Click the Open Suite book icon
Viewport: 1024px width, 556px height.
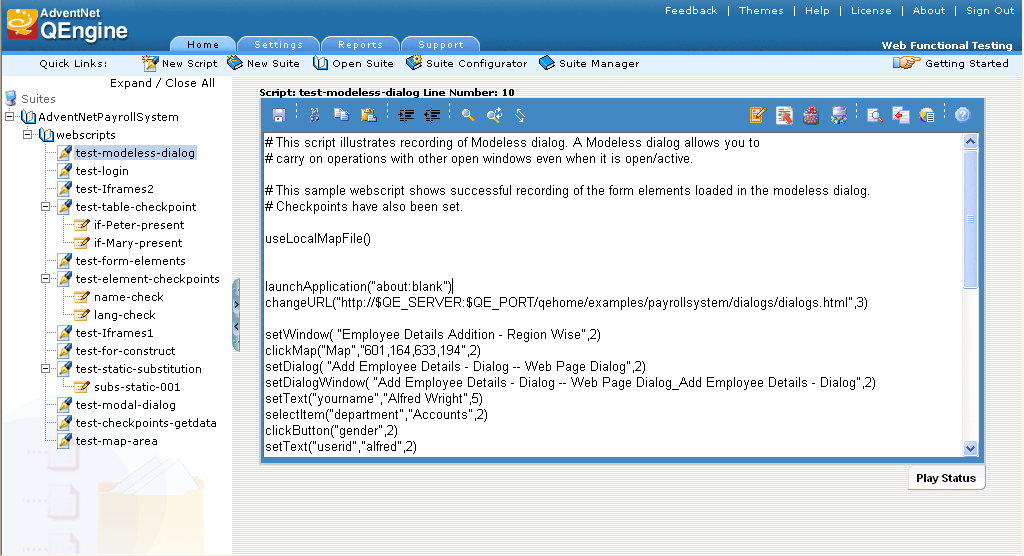(320, 63)
